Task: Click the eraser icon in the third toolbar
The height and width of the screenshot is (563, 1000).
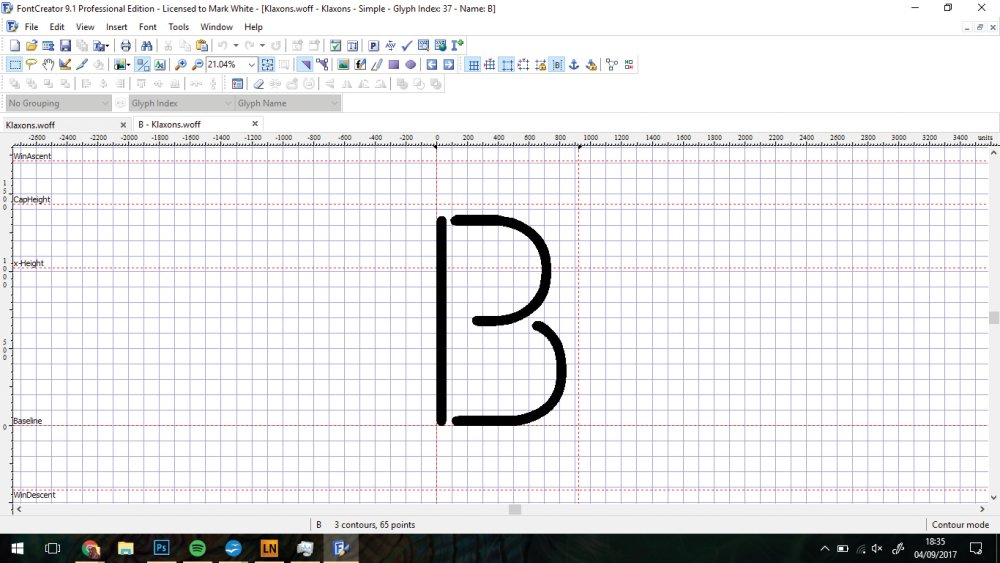Action: 258,84
